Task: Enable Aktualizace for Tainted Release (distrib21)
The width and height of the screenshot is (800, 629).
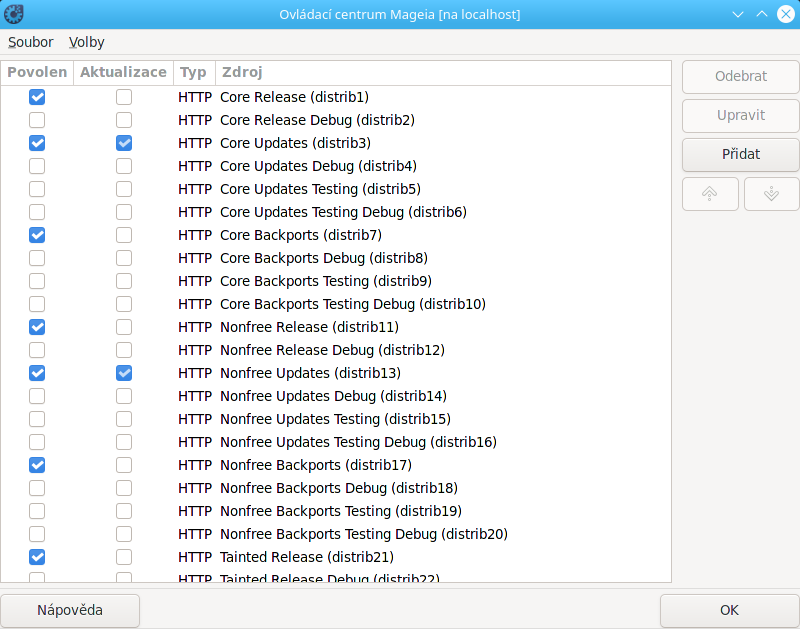Action: coord(124,557)
